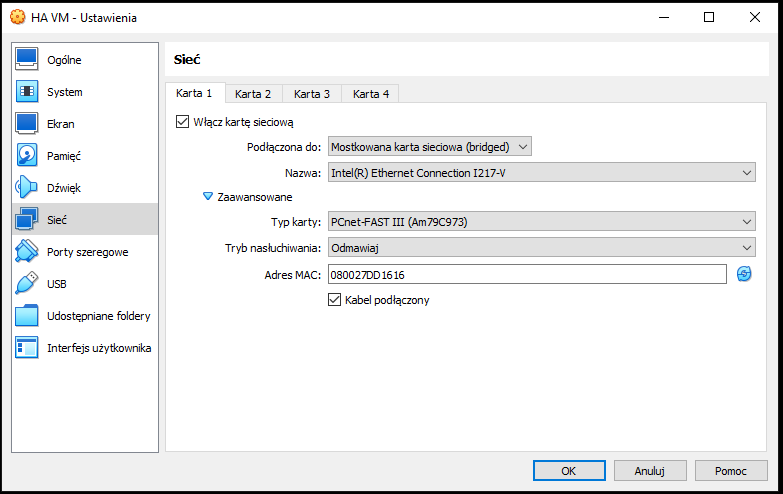783x494 pixels.
Task: Open the Dźwięk speaker icon
Action: coord(26,187)
